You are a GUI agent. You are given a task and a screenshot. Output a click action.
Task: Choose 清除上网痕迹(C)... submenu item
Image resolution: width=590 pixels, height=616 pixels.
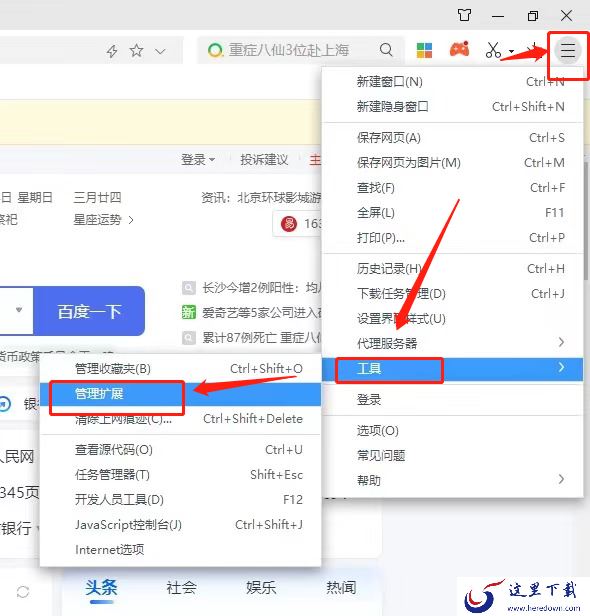pos(181,419)
